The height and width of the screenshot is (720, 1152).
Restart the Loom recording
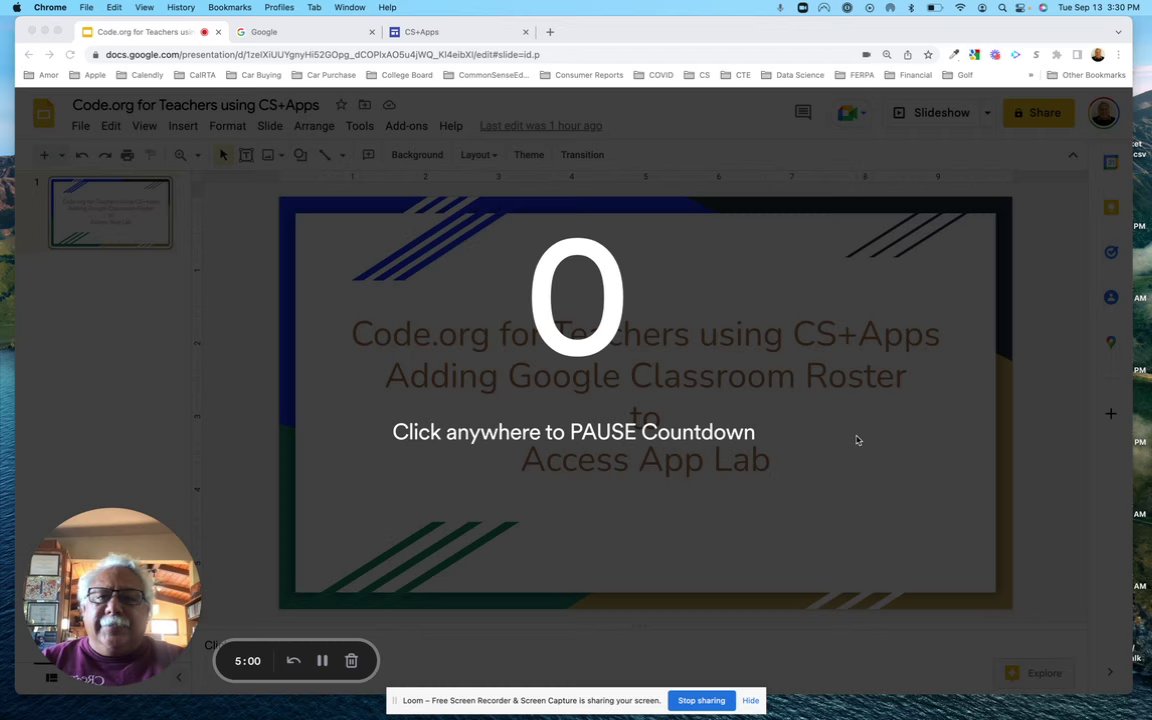coord(293,660)
